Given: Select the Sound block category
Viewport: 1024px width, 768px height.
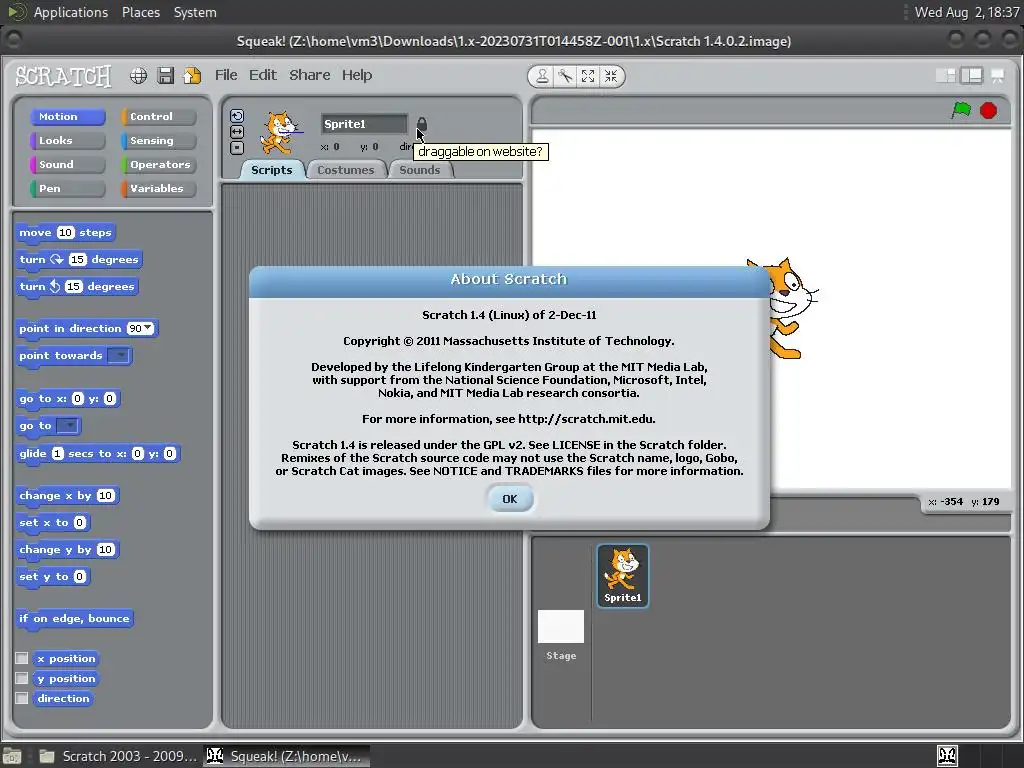Looking at the screenshot, I should click(67, 165).
